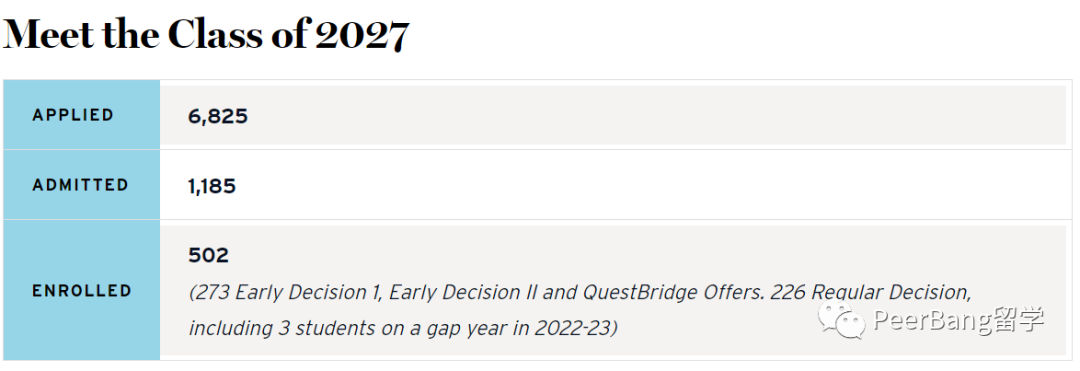Click the white admitted data row

click(613, 185)
